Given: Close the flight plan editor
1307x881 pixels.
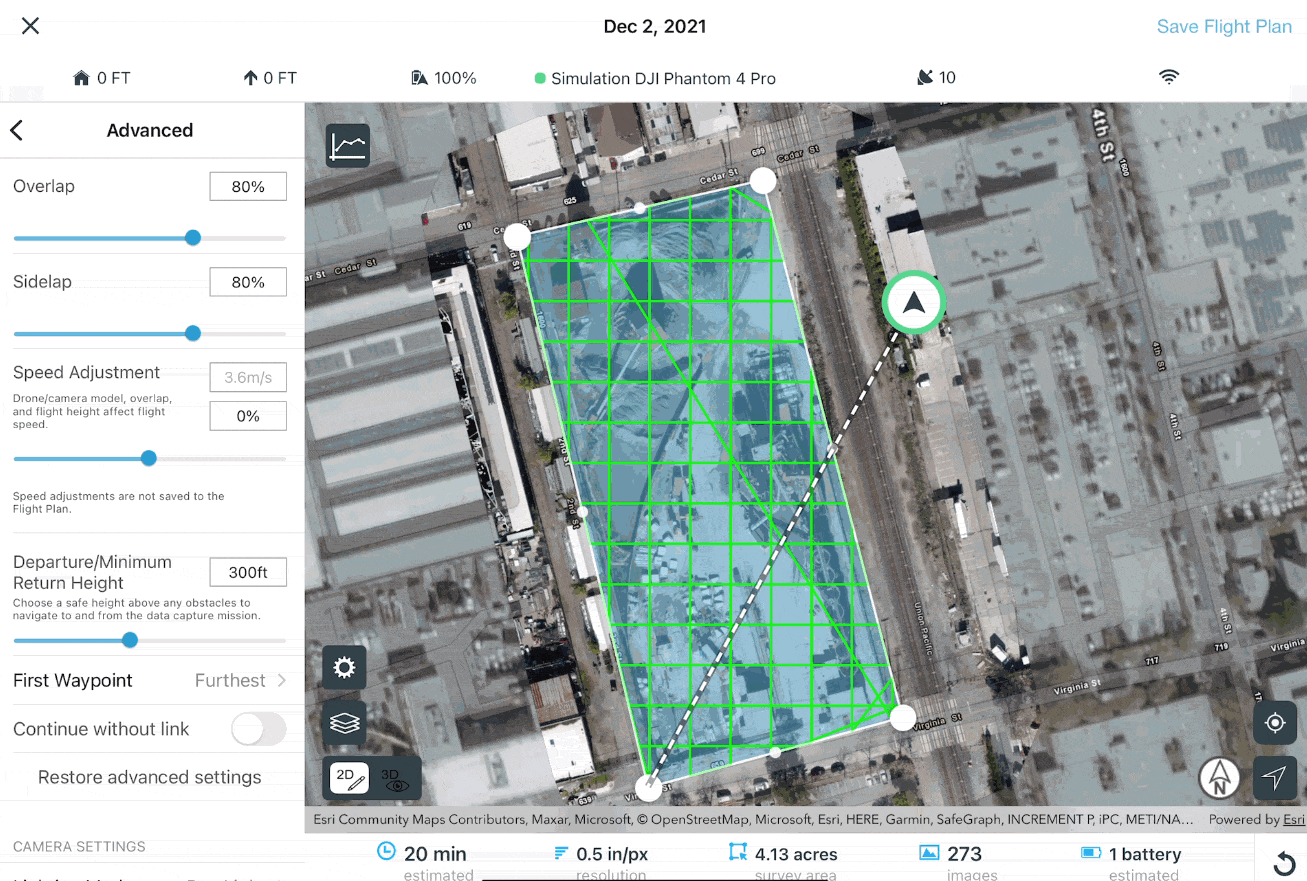Looking at the screenshot, I should point(31,26).
